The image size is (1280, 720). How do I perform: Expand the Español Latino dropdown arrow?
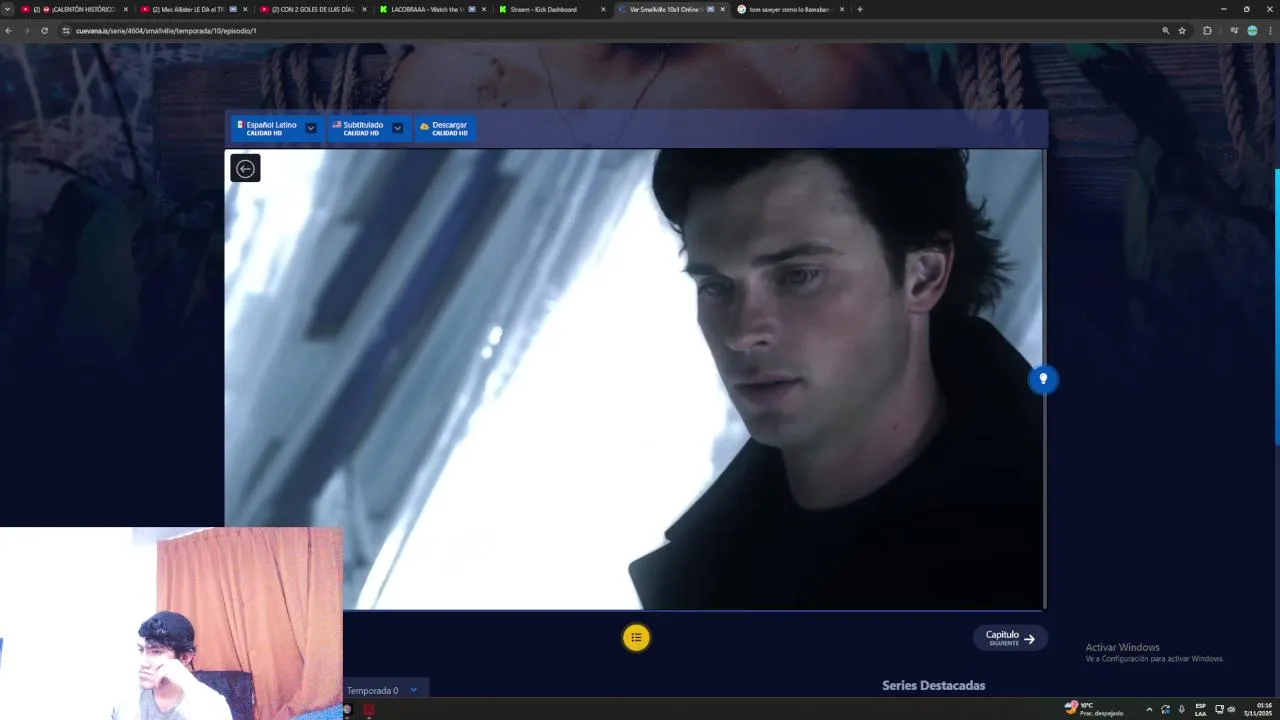coord(311,128)
